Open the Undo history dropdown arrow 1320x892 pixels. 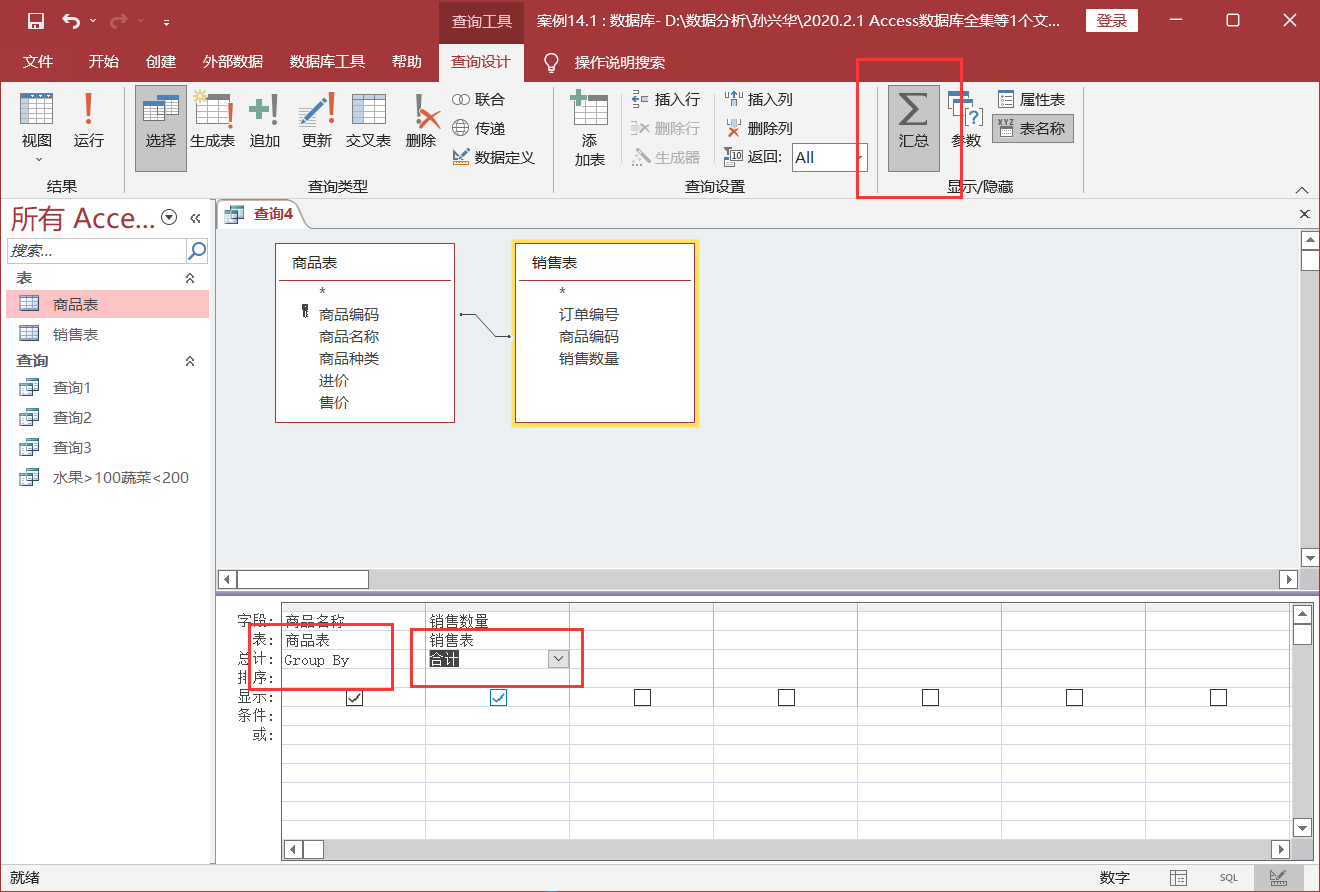coord(92,21)
